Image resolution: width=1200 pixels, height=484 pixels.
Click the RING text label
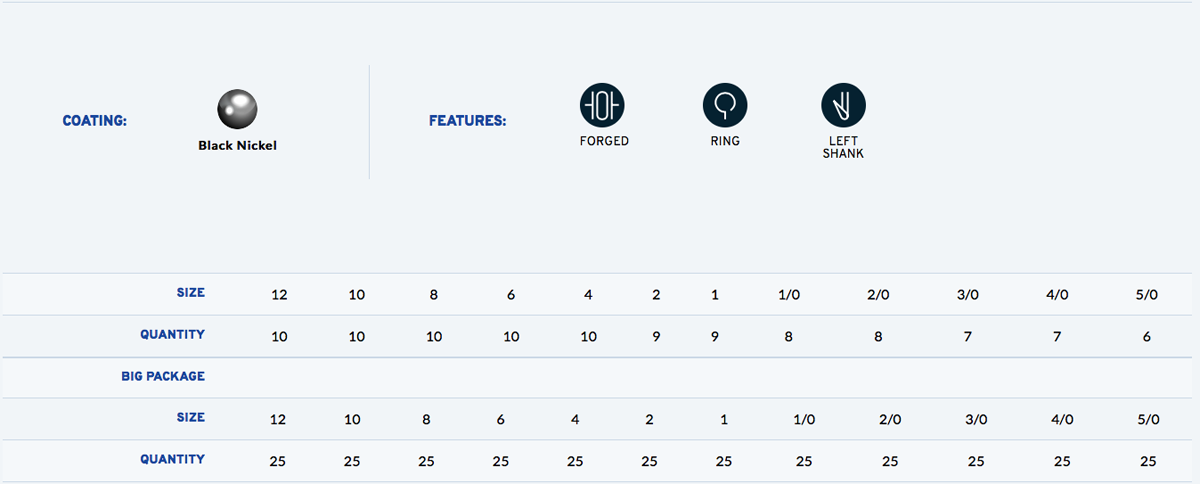(x=725, y=142)
